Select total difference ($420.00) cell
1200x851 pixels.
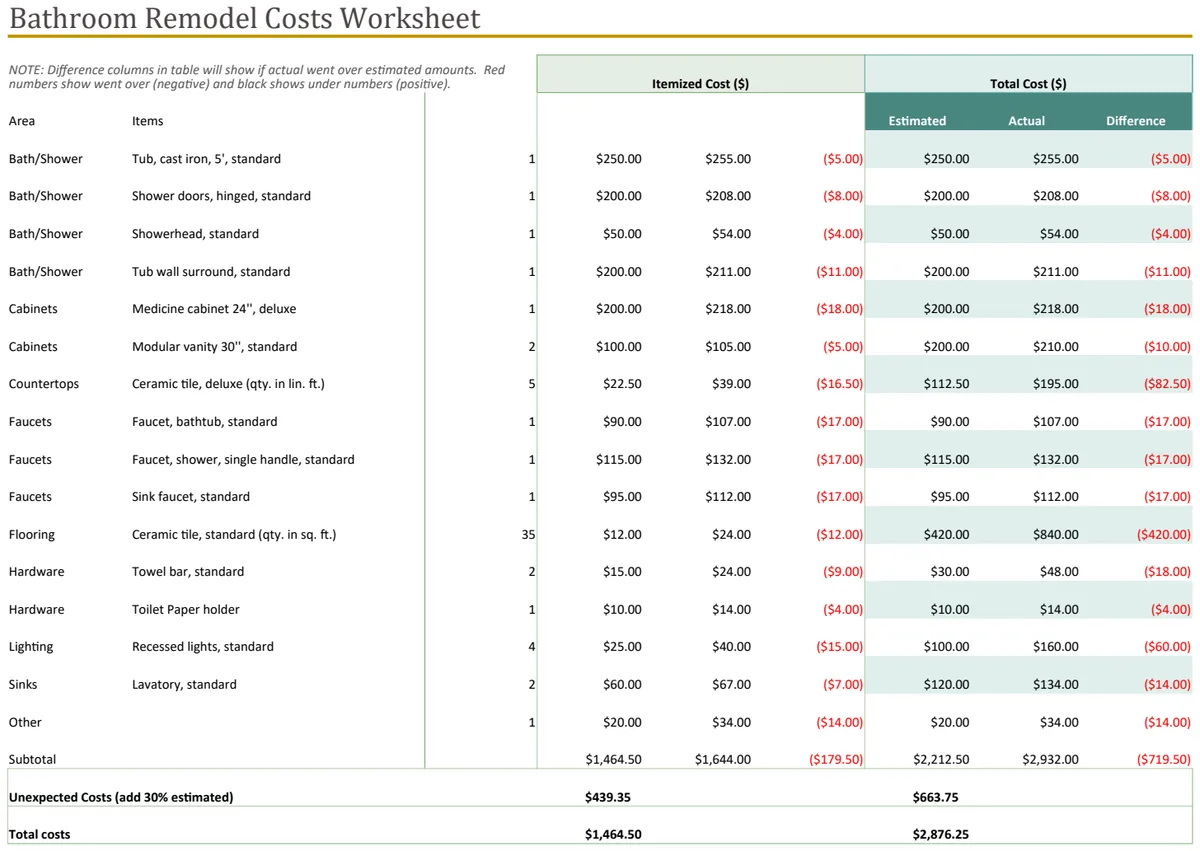coord(1164,535)
